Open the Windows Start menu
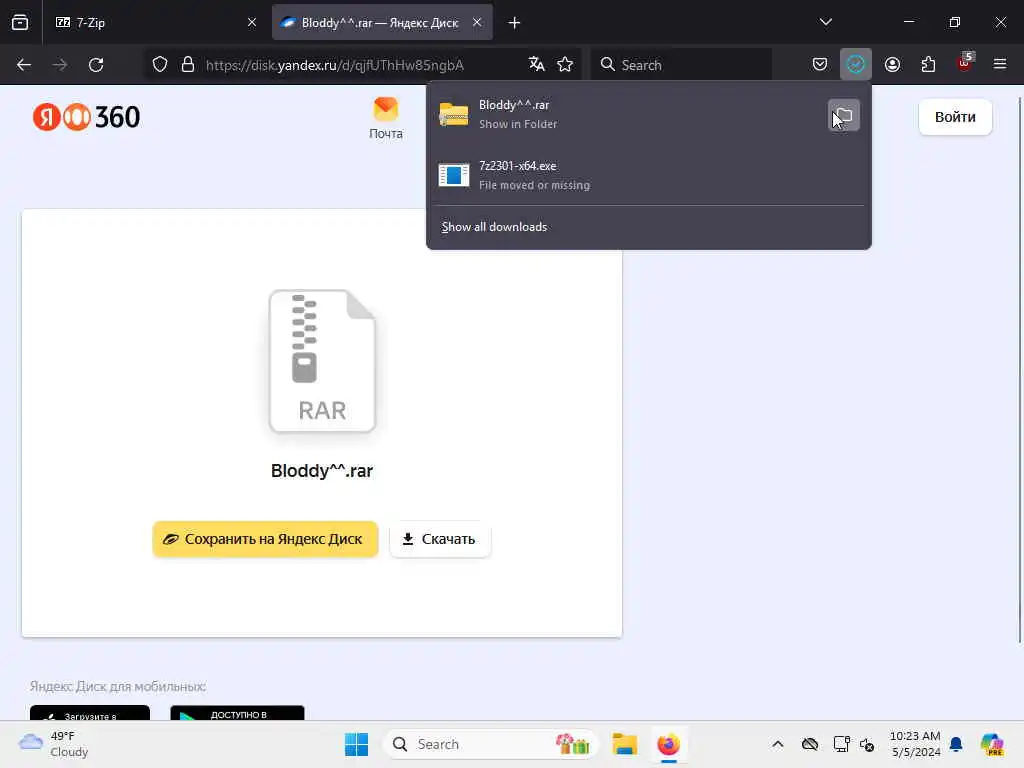 pyautogui.click(x=357, y=744)
